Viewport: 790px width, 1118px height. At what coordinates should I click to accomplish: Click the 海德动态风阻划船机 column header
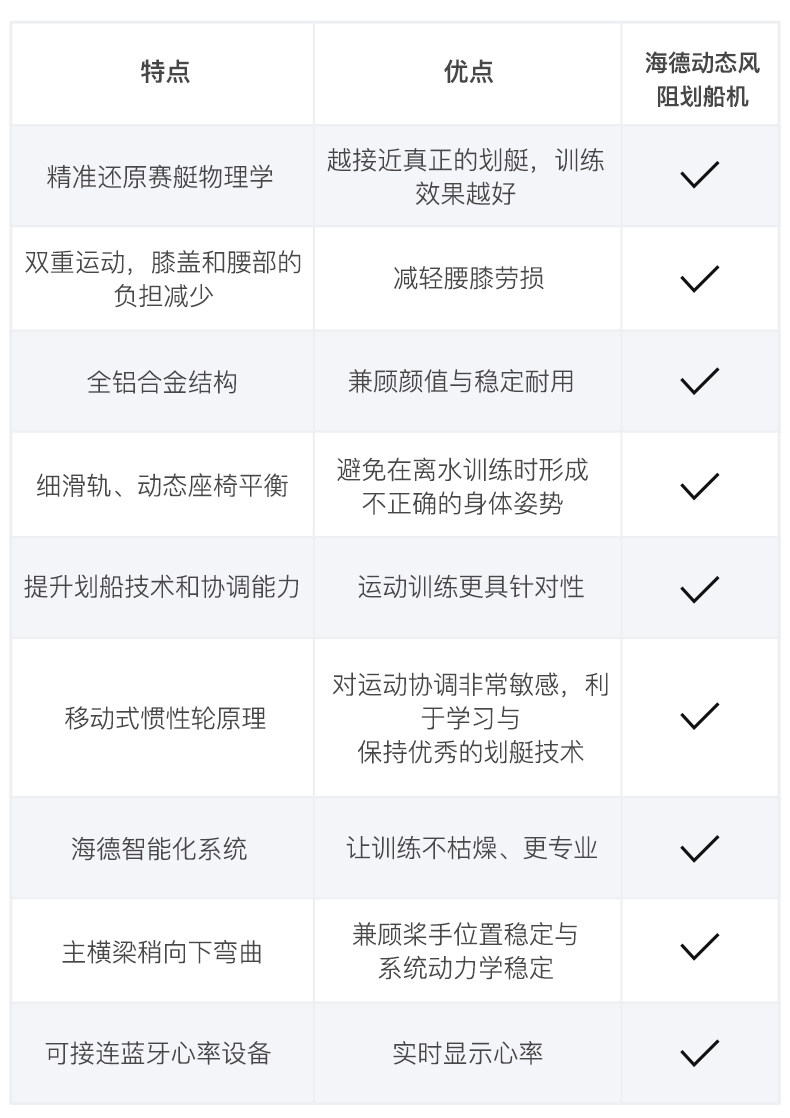[x=701, y=80]
